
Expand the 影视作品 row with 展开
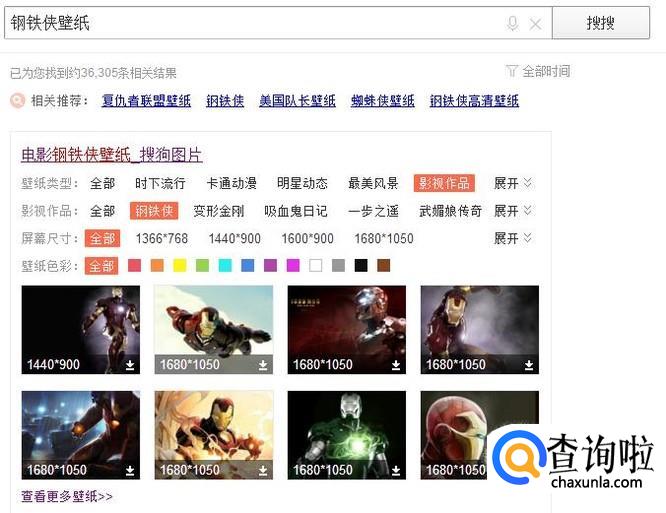513,211
